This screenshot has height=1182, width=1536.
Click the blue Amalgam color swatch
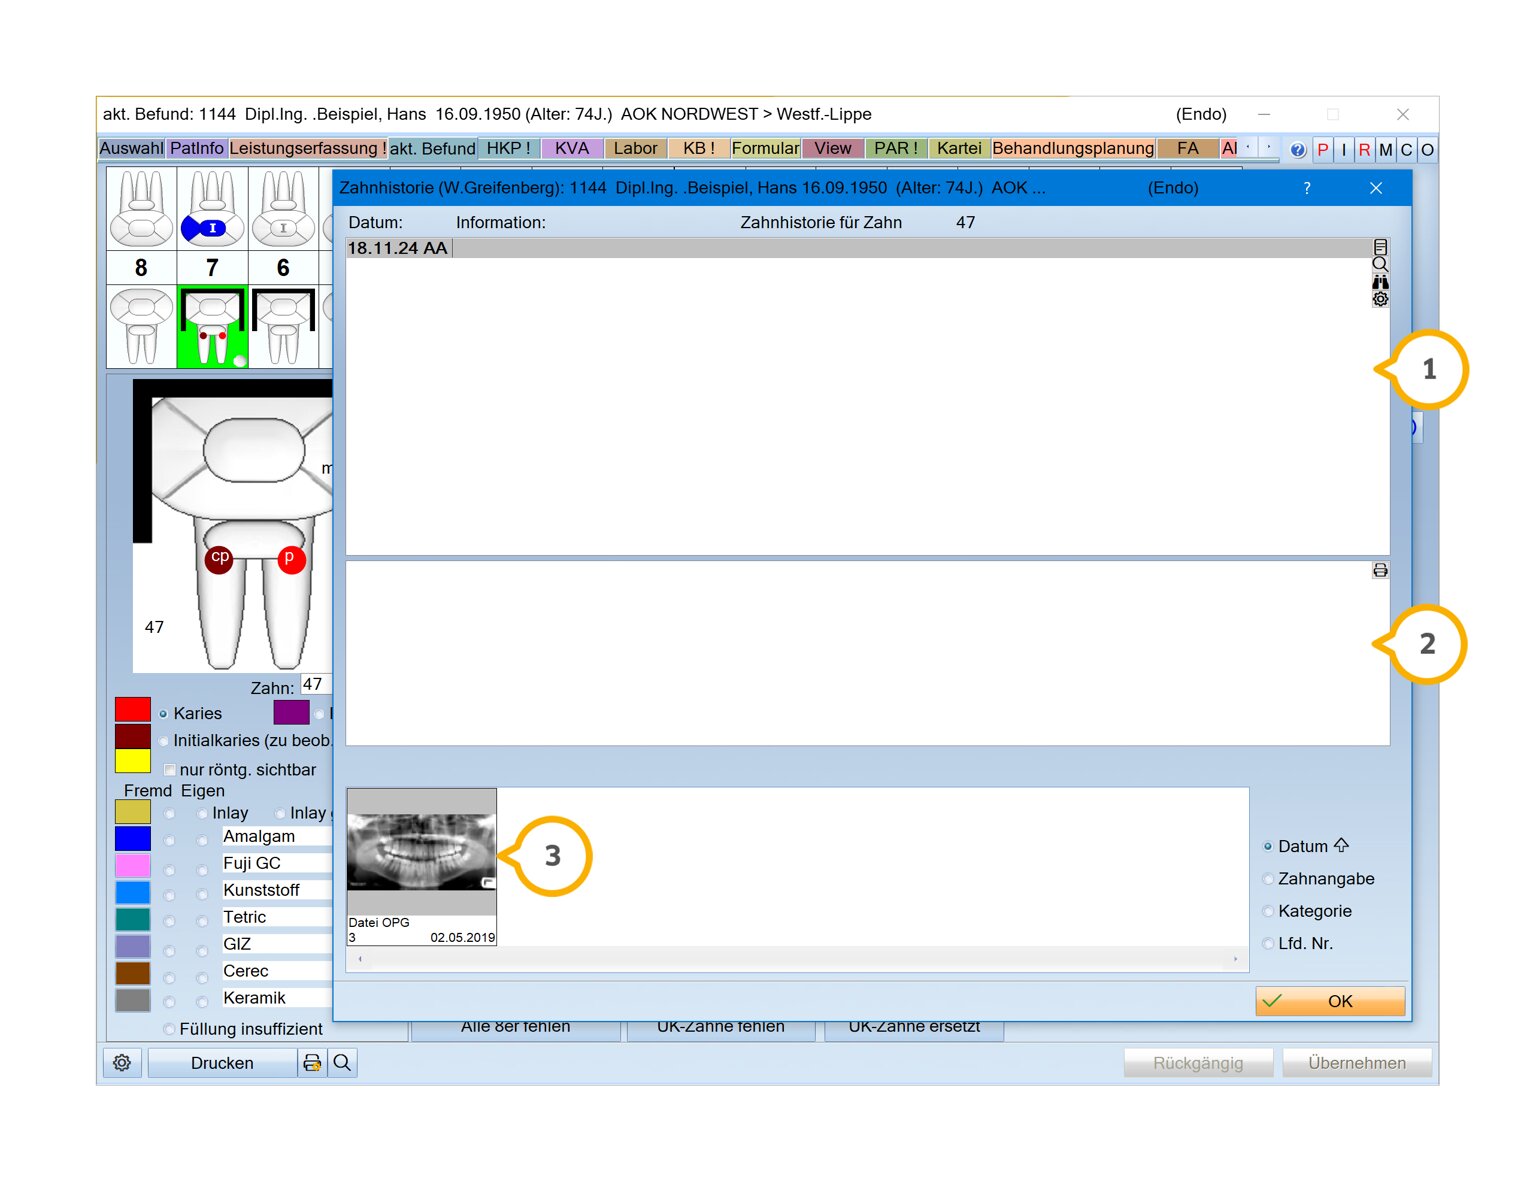(x=133, y=838)
